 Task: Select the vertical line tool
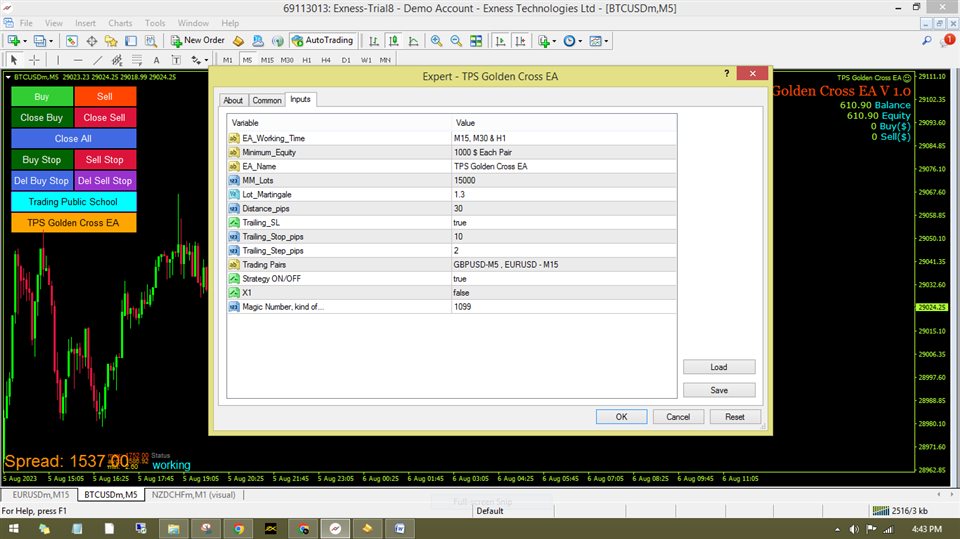point(58,60)
